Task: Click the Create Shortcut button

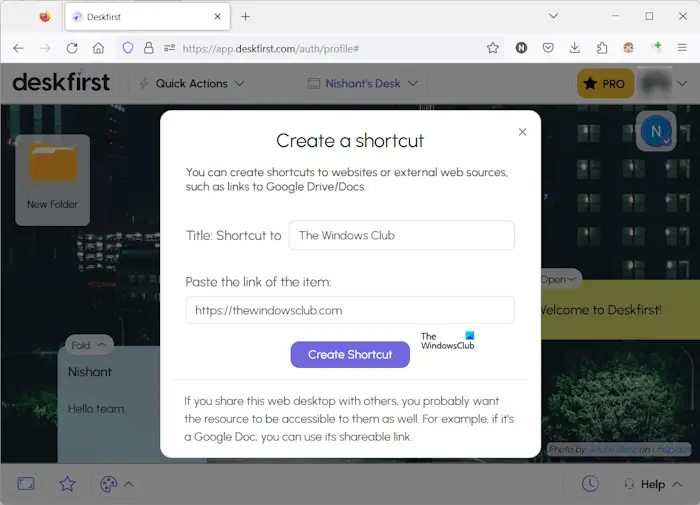Action: pos(350,355)
